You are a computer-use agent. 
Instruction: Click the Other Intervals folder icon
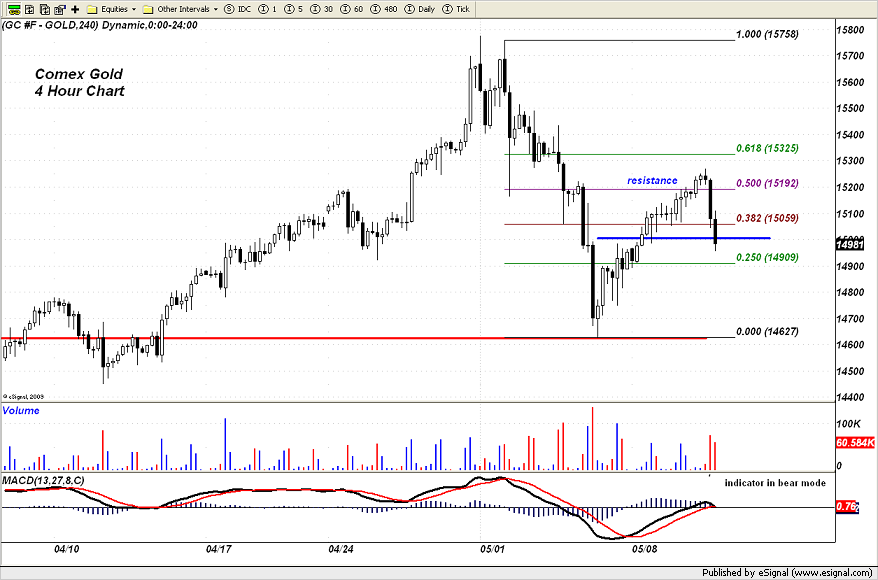coord(148,9)
